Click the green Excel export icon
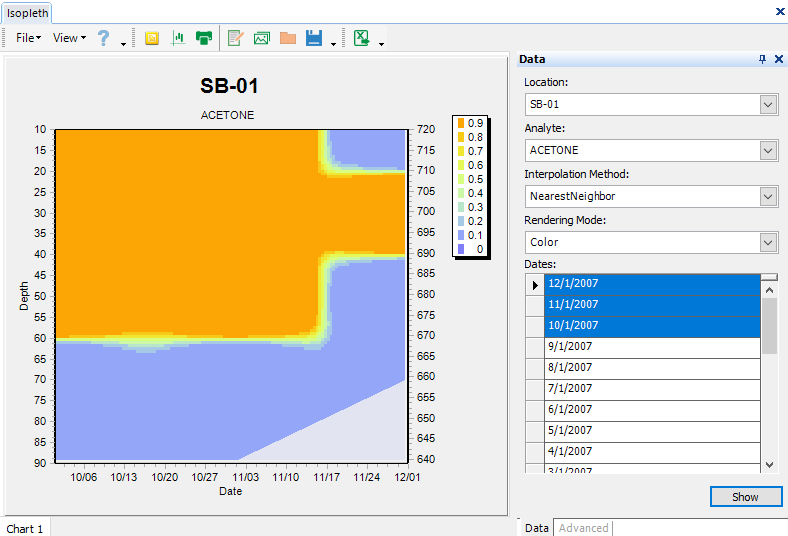Viewport: 788px width, 536px height. 362,38
